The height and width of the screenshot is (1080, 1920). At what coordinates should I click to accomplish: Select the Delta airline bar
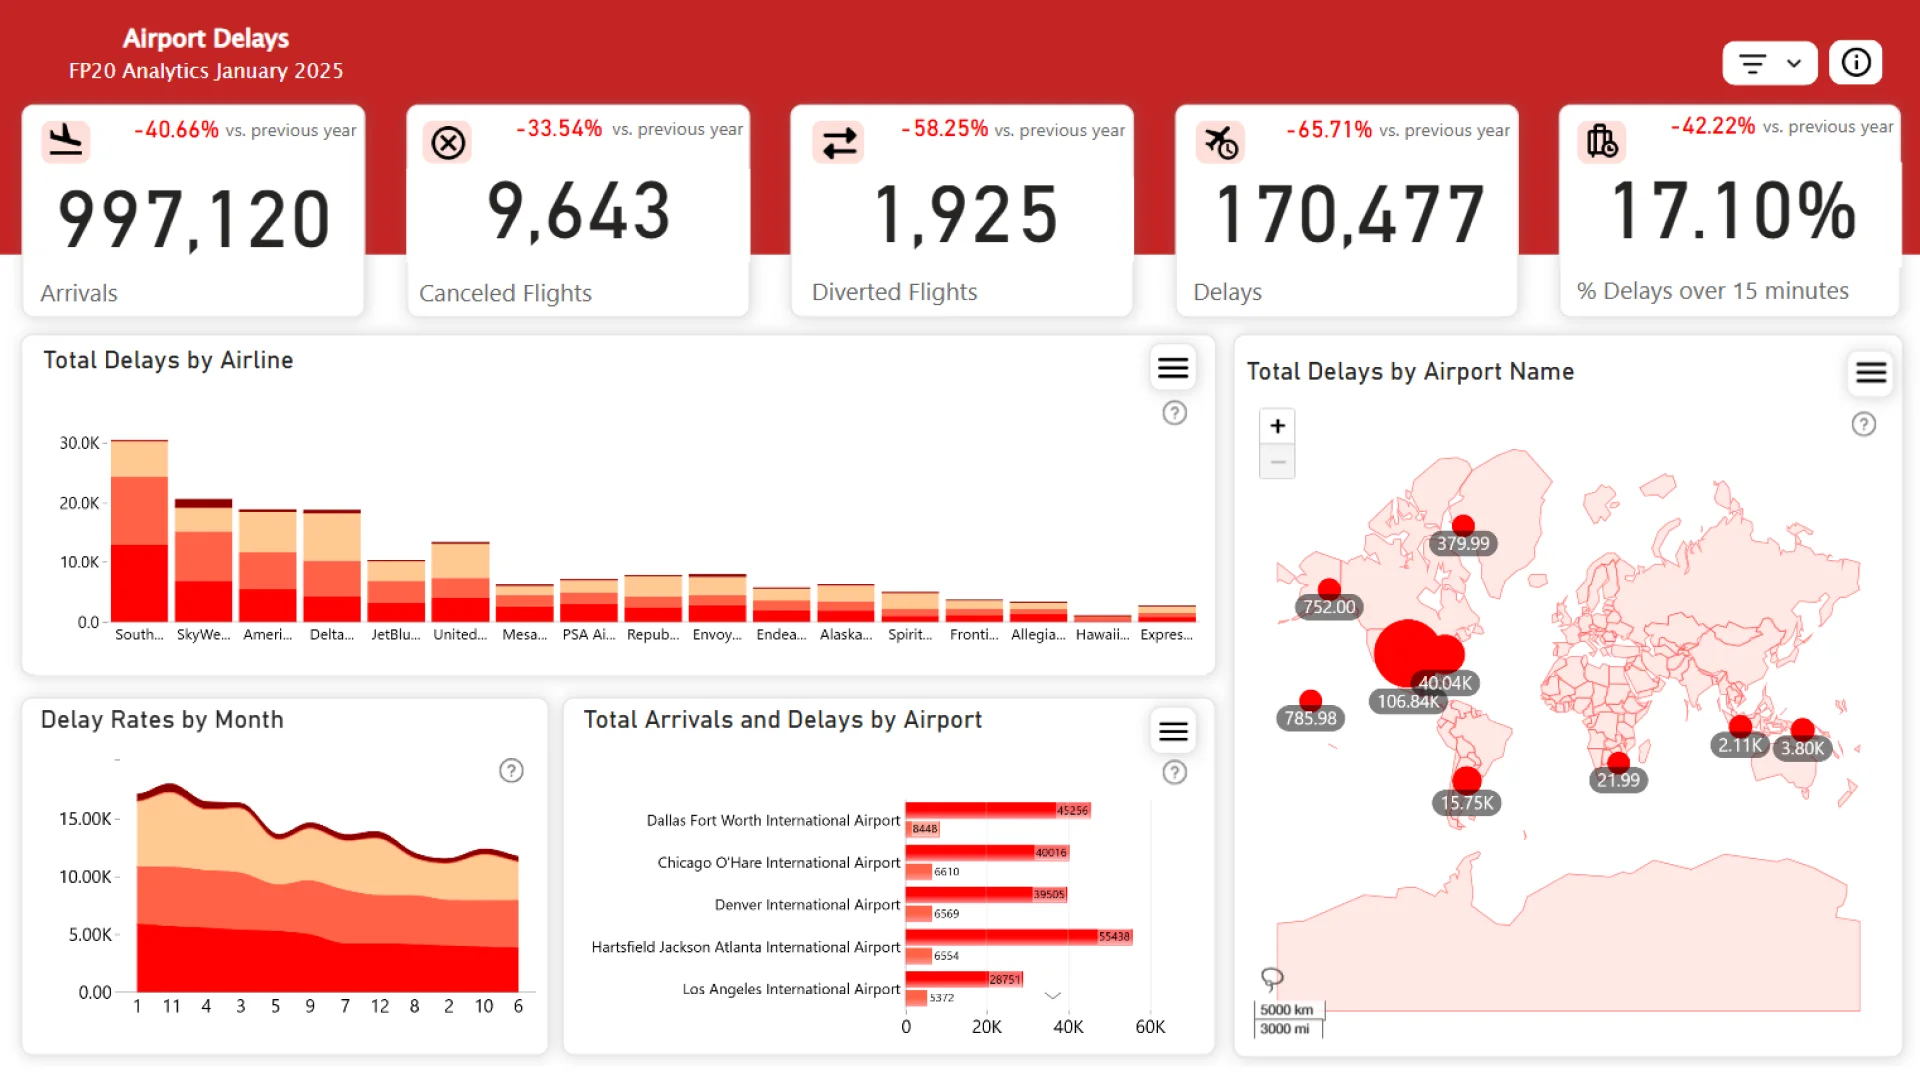pos(331,566)
